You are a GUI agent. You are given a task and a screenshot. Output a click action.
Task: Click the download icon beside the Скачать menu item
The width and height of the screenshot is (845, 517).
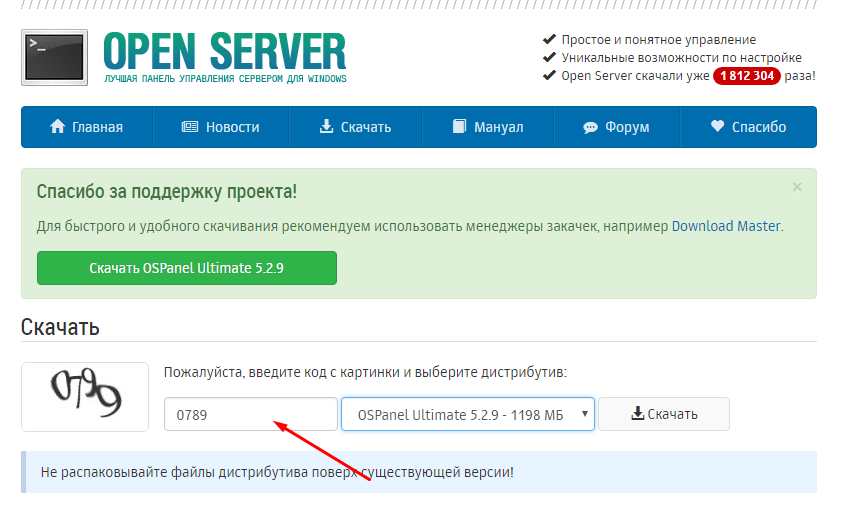tap(326, 126)
